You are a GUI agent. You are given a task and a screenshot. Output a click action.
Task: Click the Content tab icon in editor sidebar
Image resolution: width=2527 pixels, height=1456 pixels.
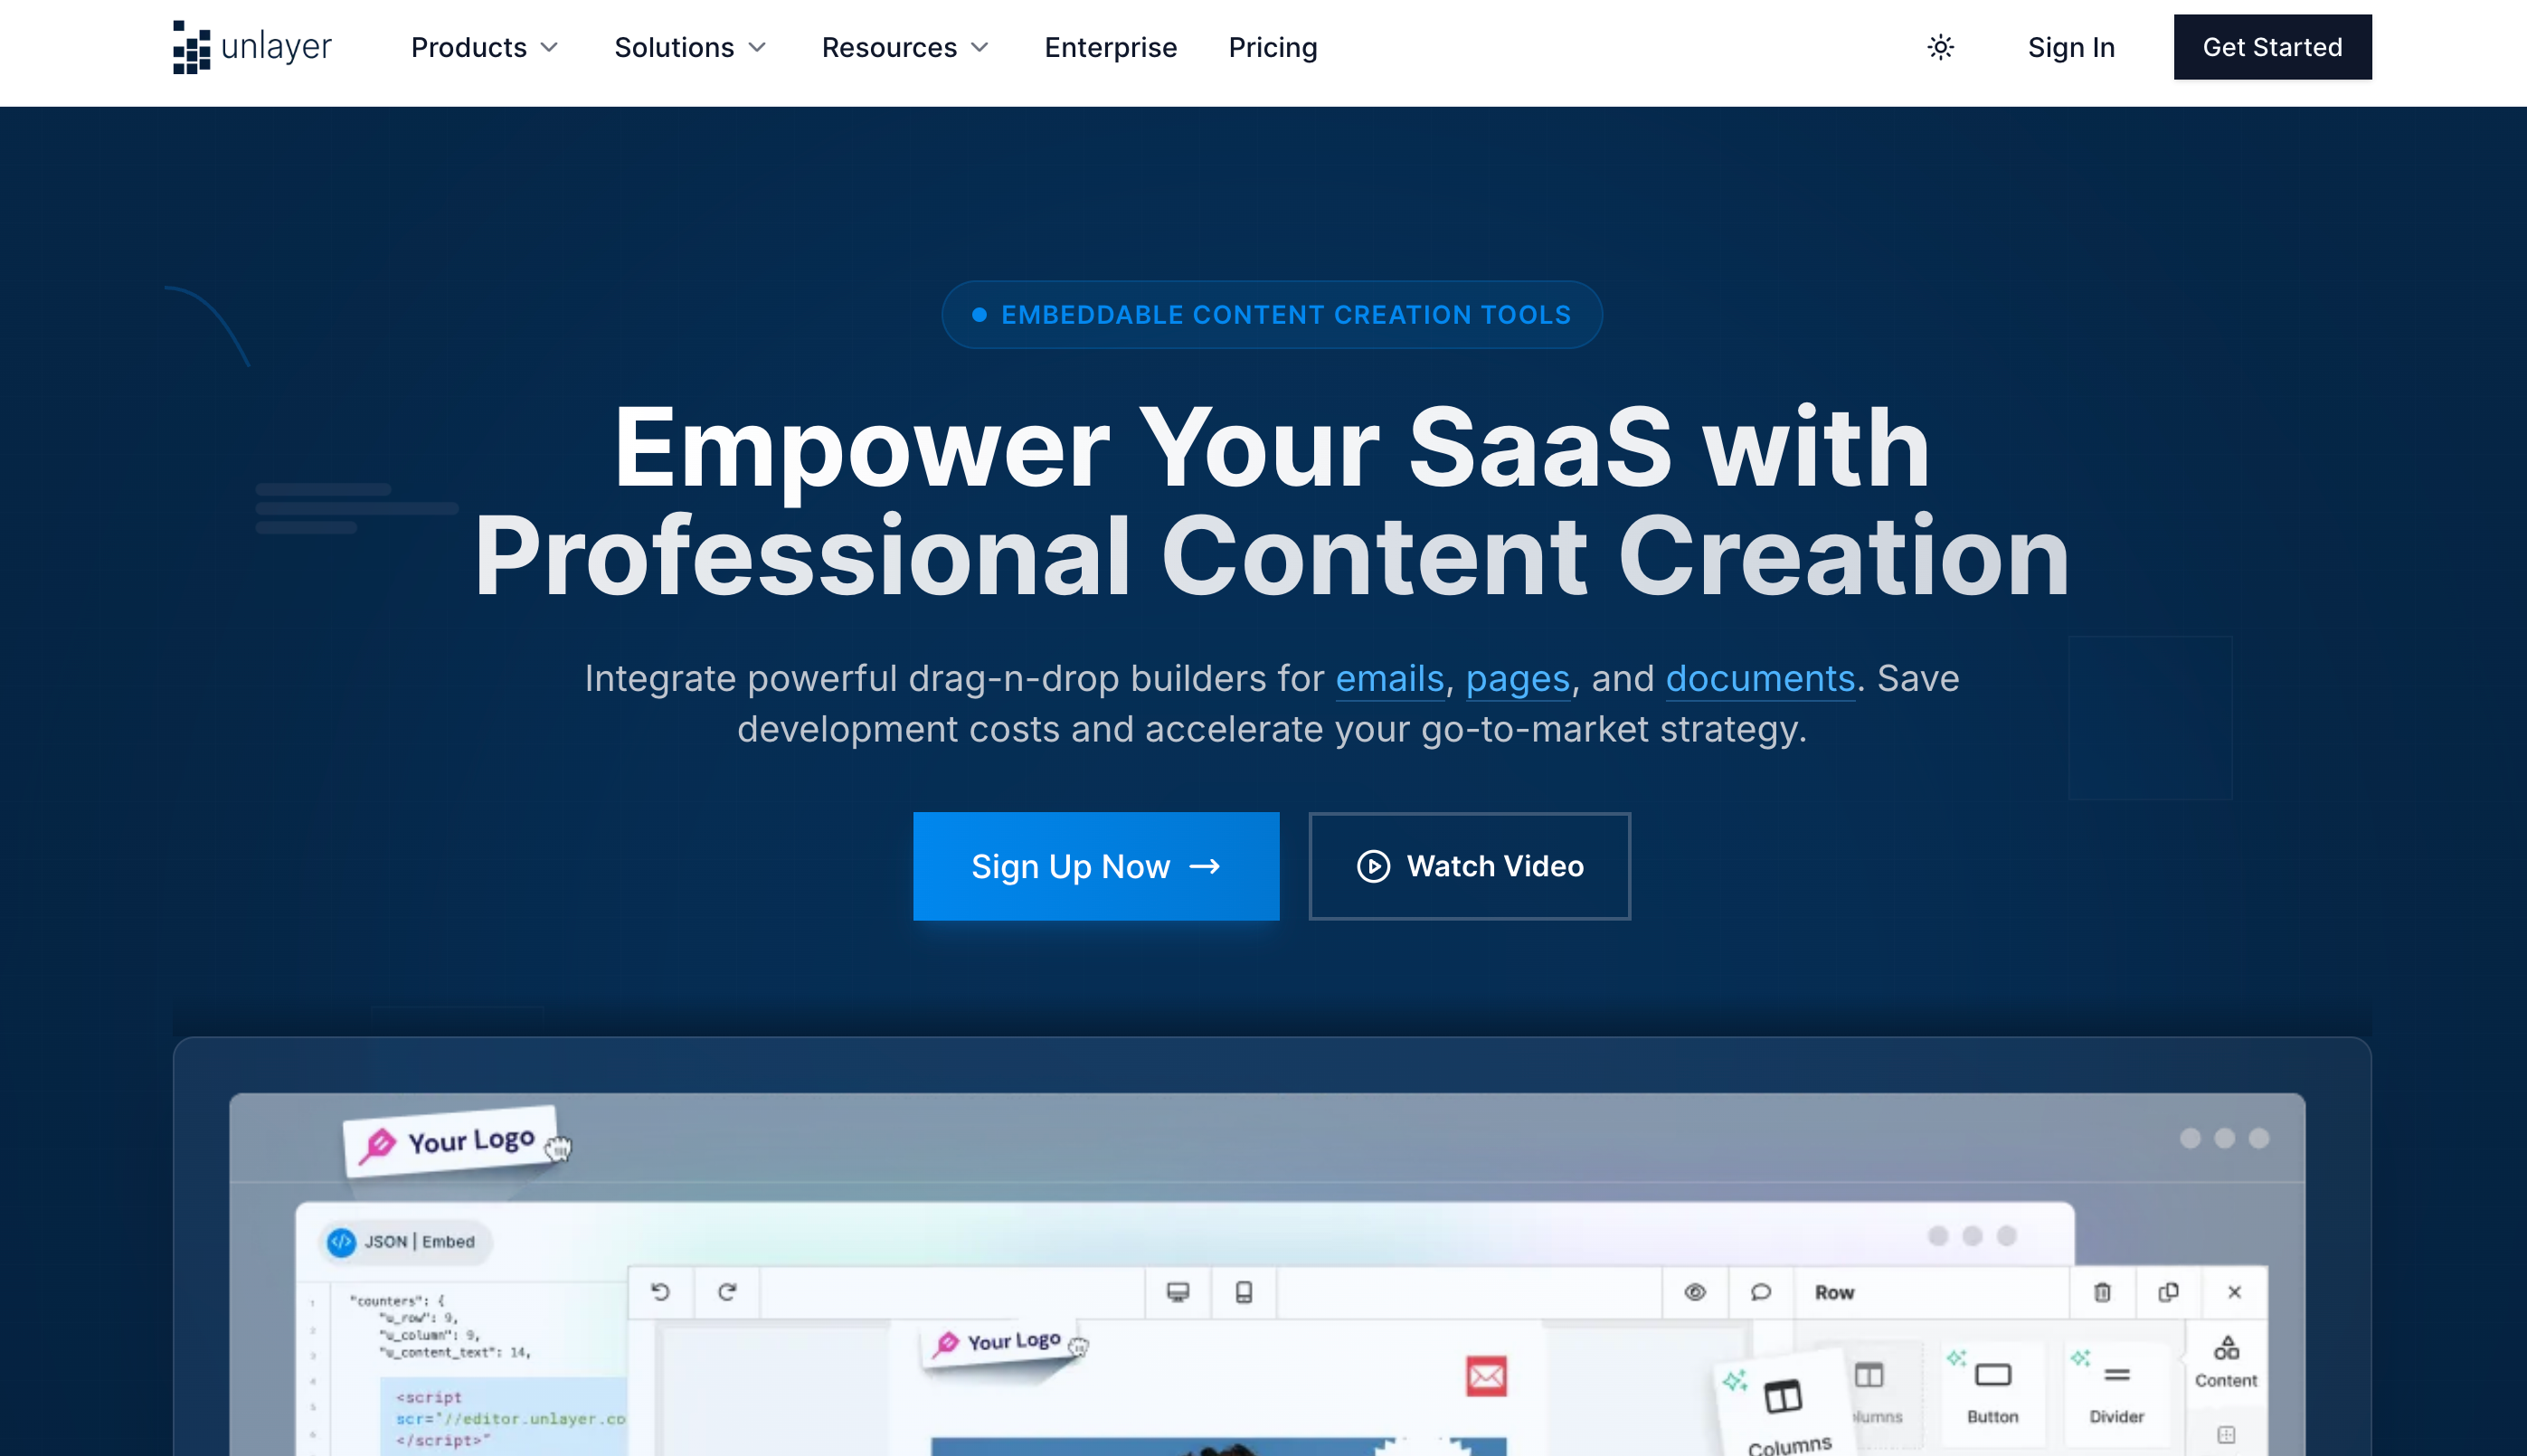2225,1360
